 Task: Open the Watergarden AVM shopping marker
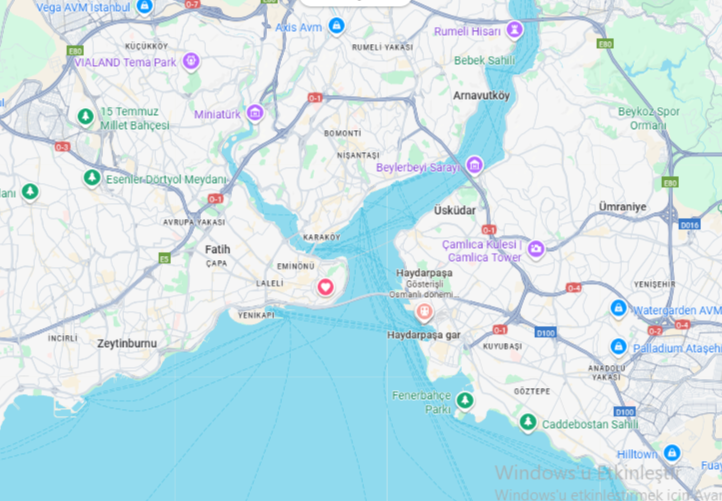click(x=618, y=309)
